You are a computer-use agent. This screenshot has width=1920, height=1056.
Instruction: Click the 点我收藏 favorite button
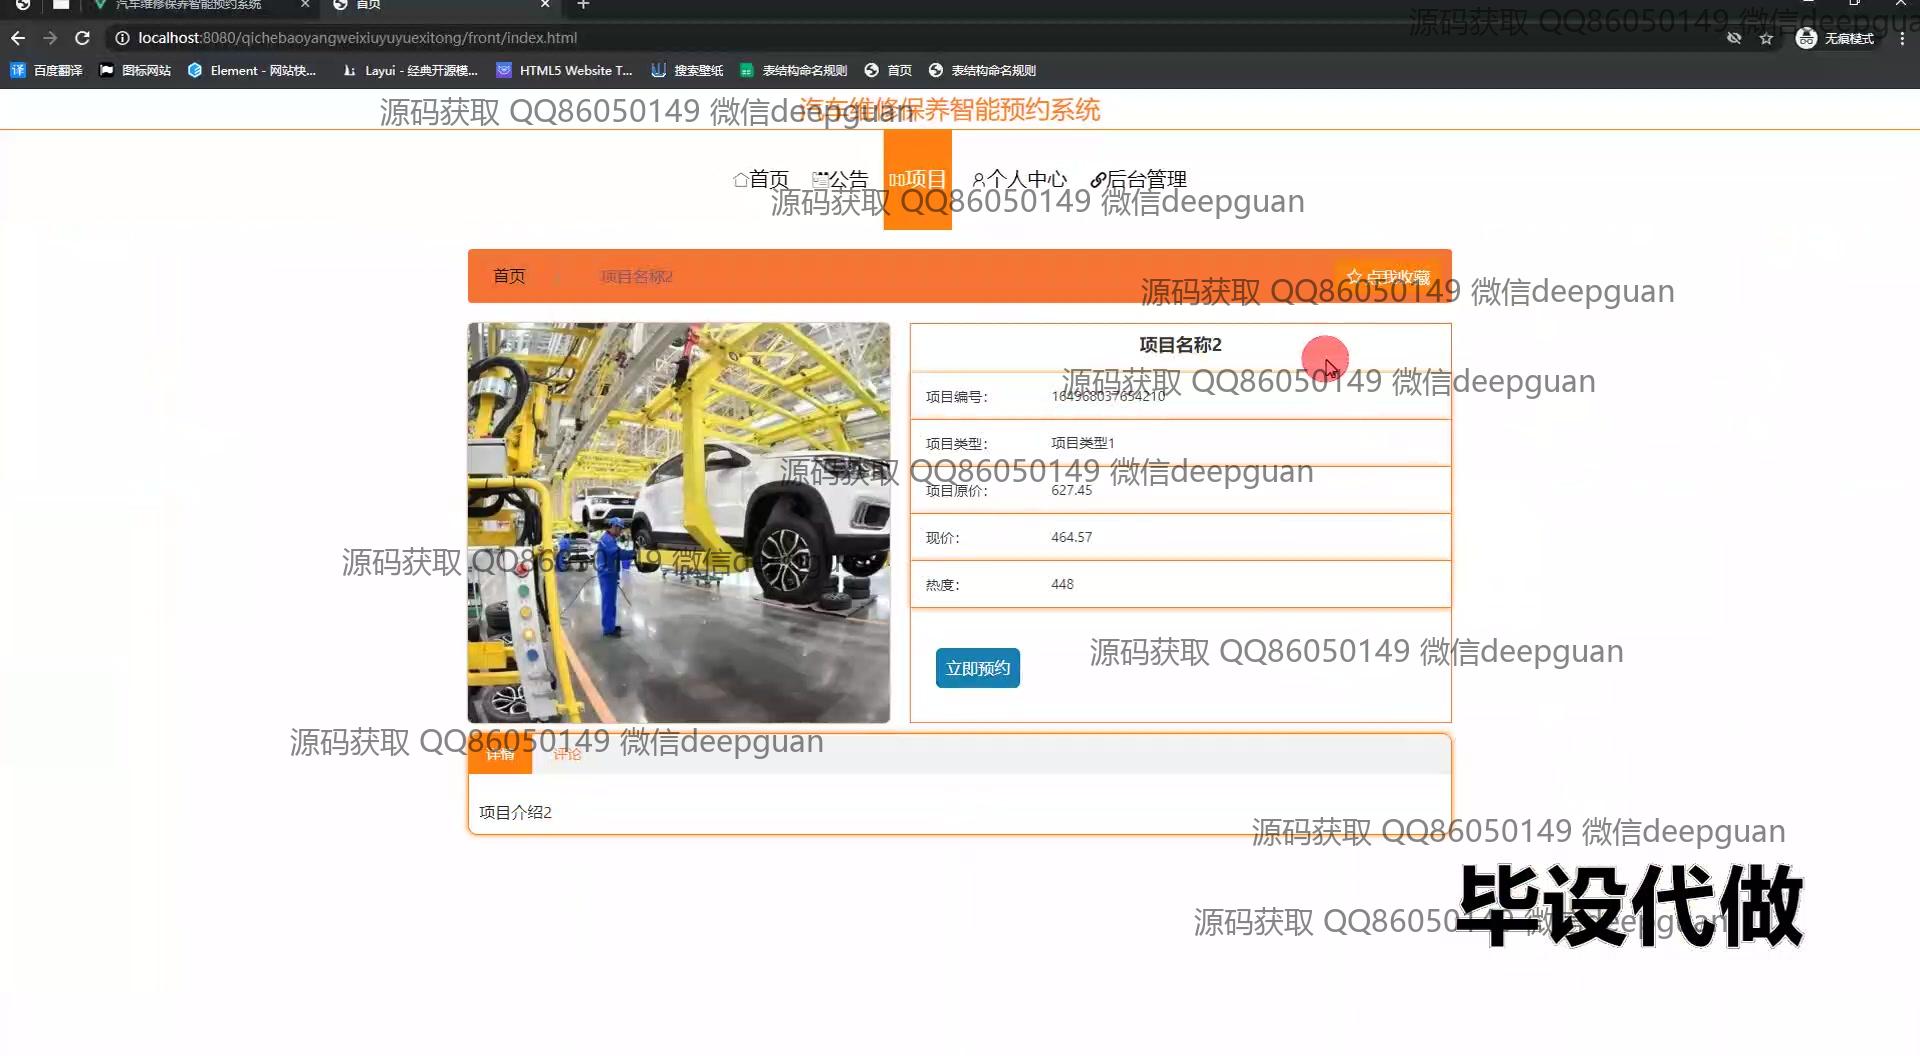click(x=1388, y=277)
